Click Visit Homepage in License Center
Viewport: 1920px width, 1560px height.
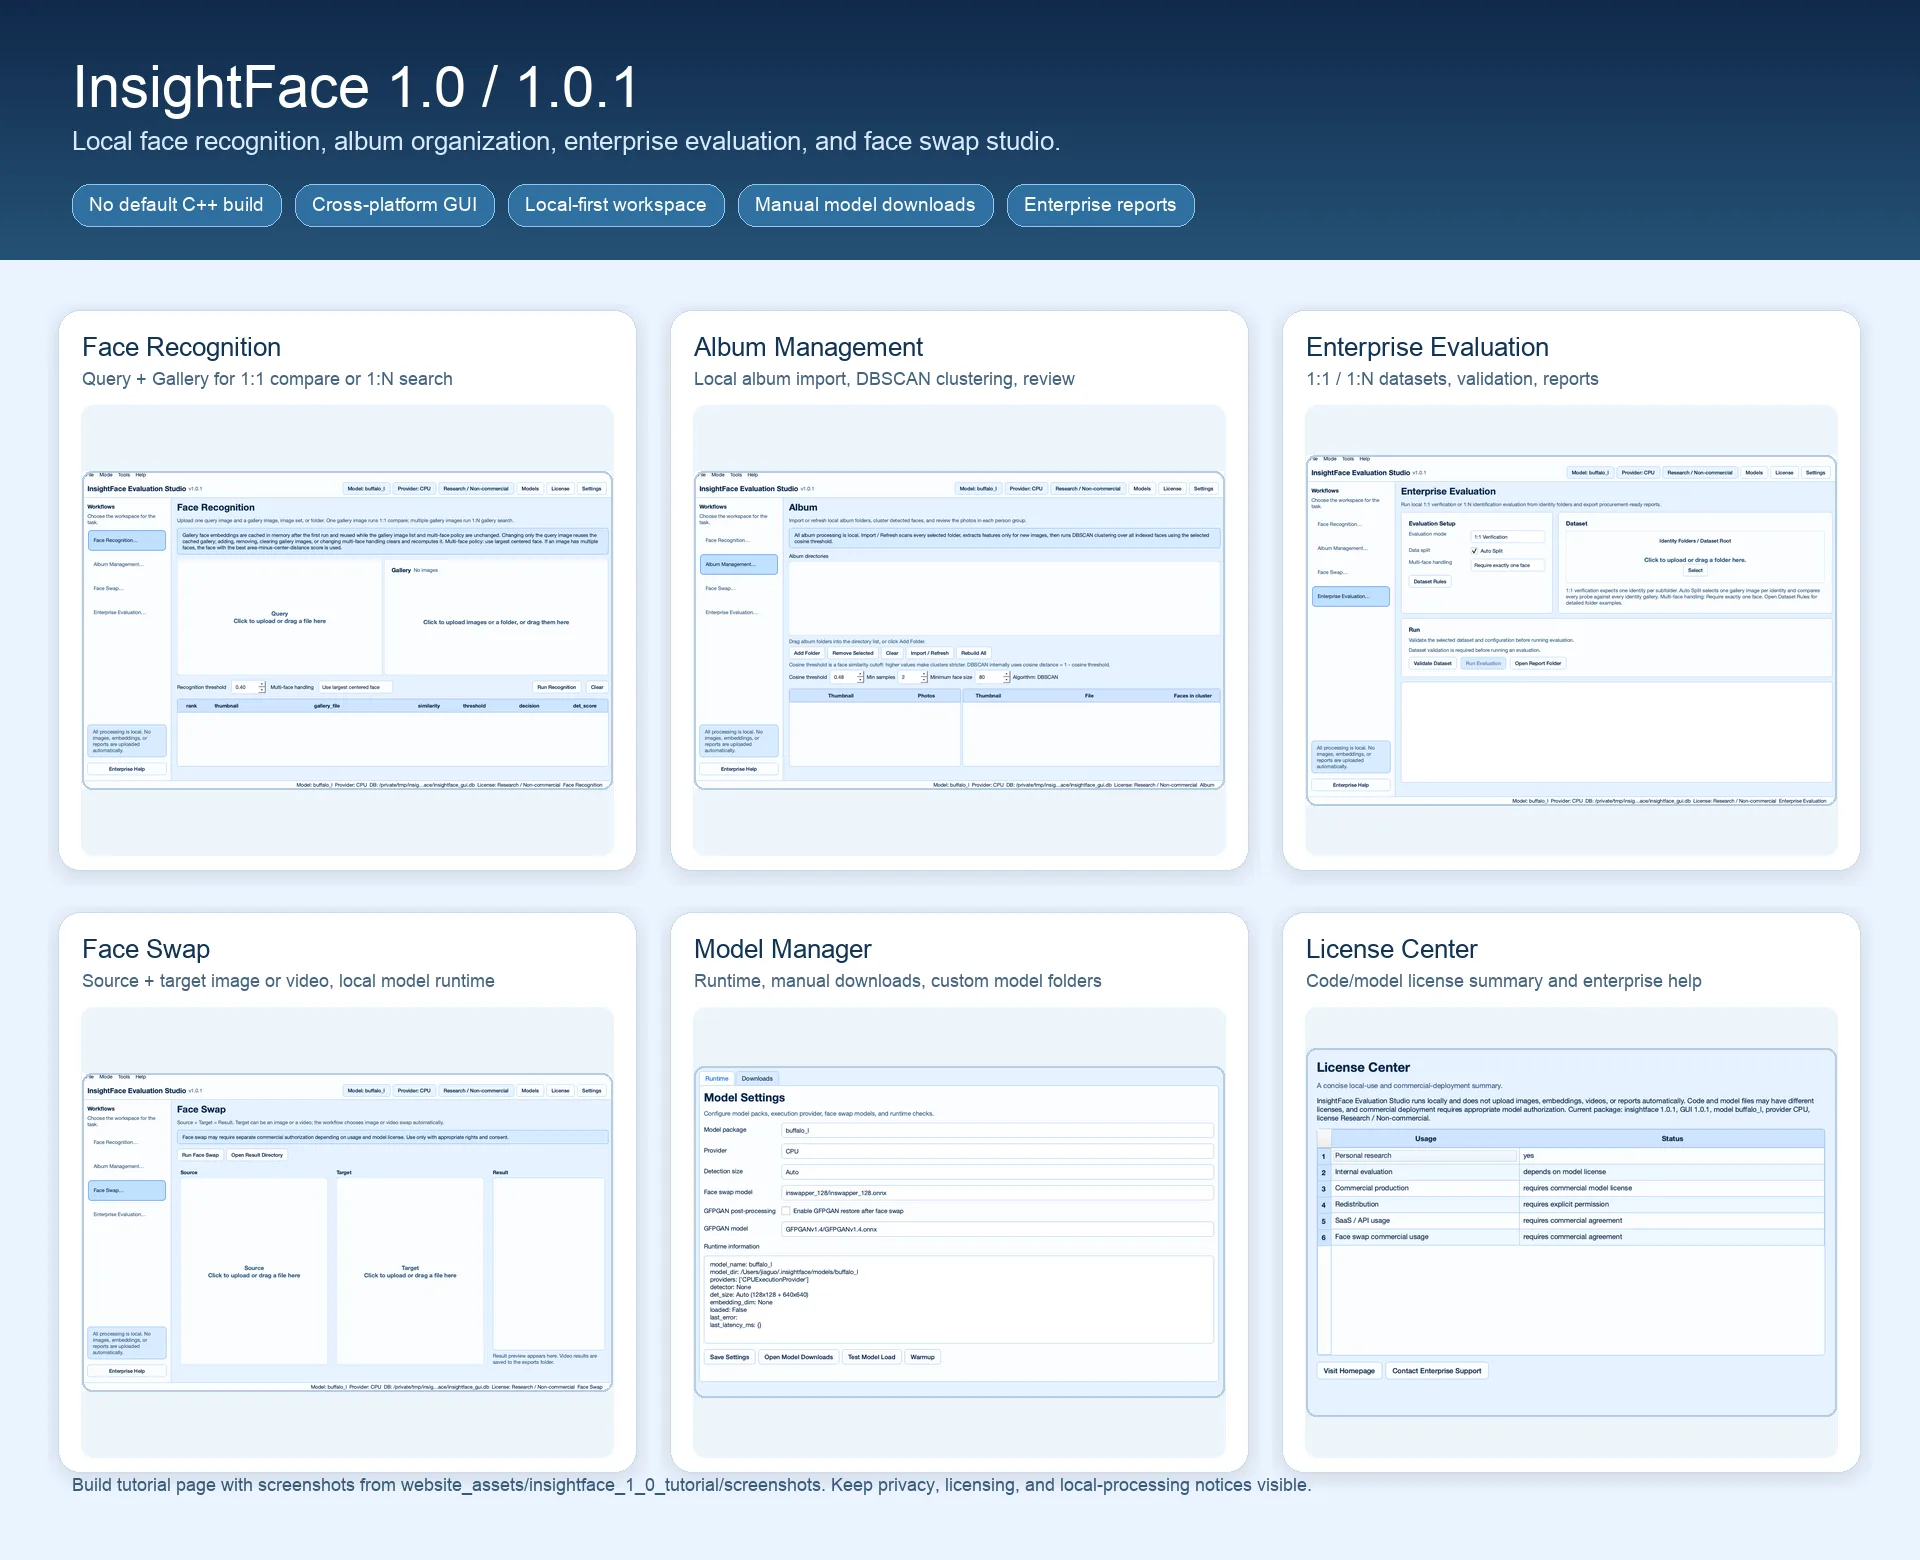coord(1349,1371)
